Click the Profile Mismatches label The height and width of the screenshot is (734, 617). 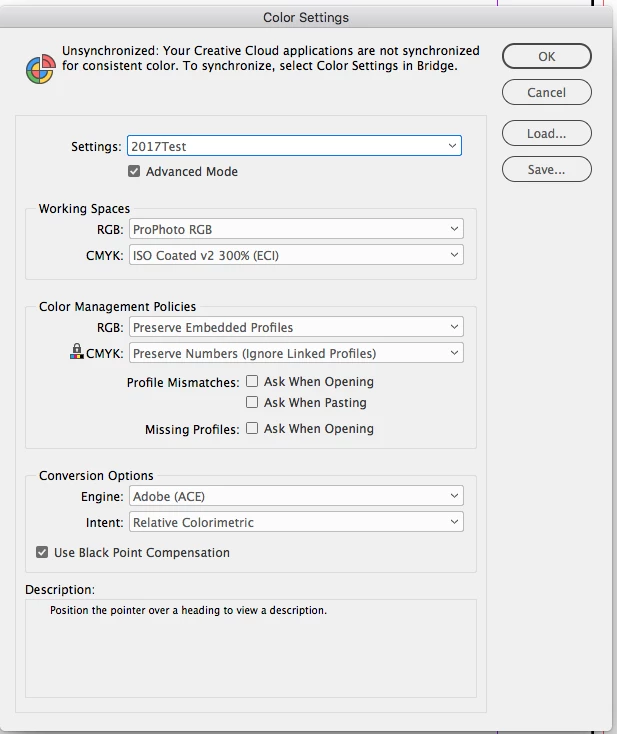pyautogui.click(x=183, y=382)
